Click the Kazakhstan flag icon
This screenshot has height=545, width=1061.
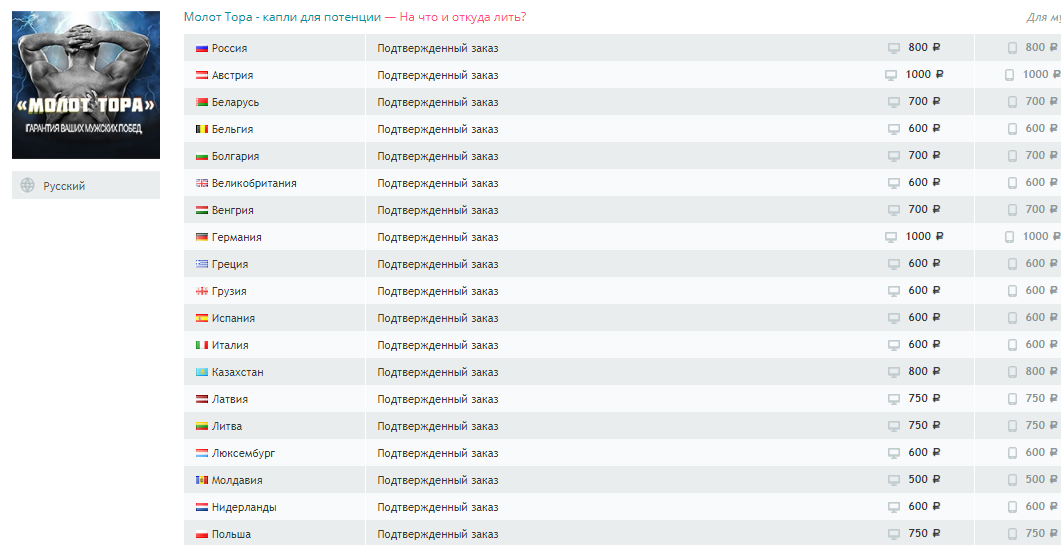click(x=201, y=372)
